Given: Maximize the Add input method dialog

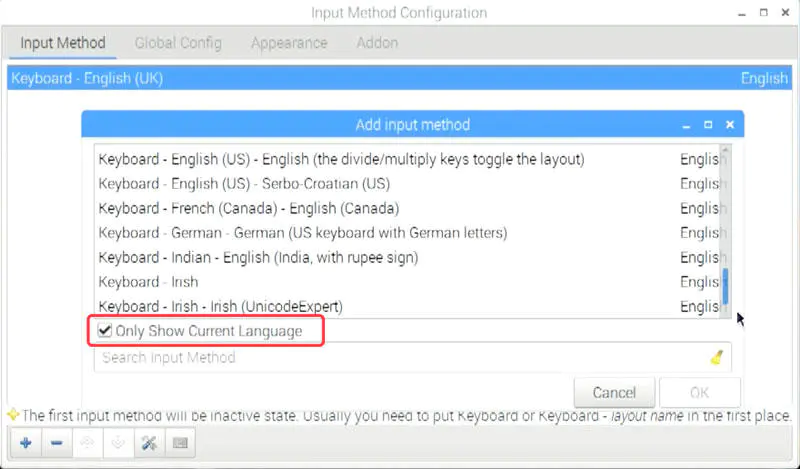Looking at the screenshot, I should coord(708,125).
